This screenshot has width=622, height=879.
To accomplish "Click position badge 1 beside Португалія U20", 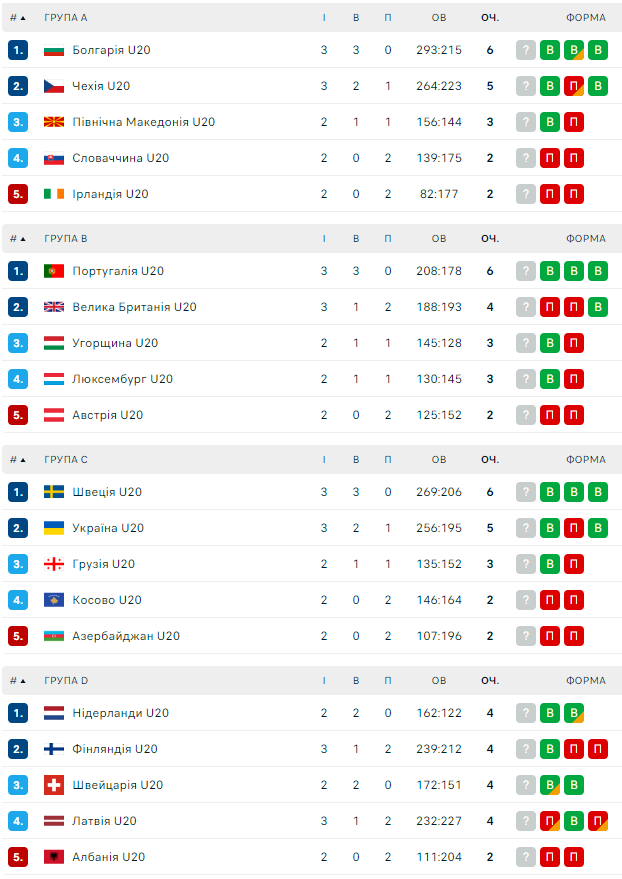I will tap(18, 271).
